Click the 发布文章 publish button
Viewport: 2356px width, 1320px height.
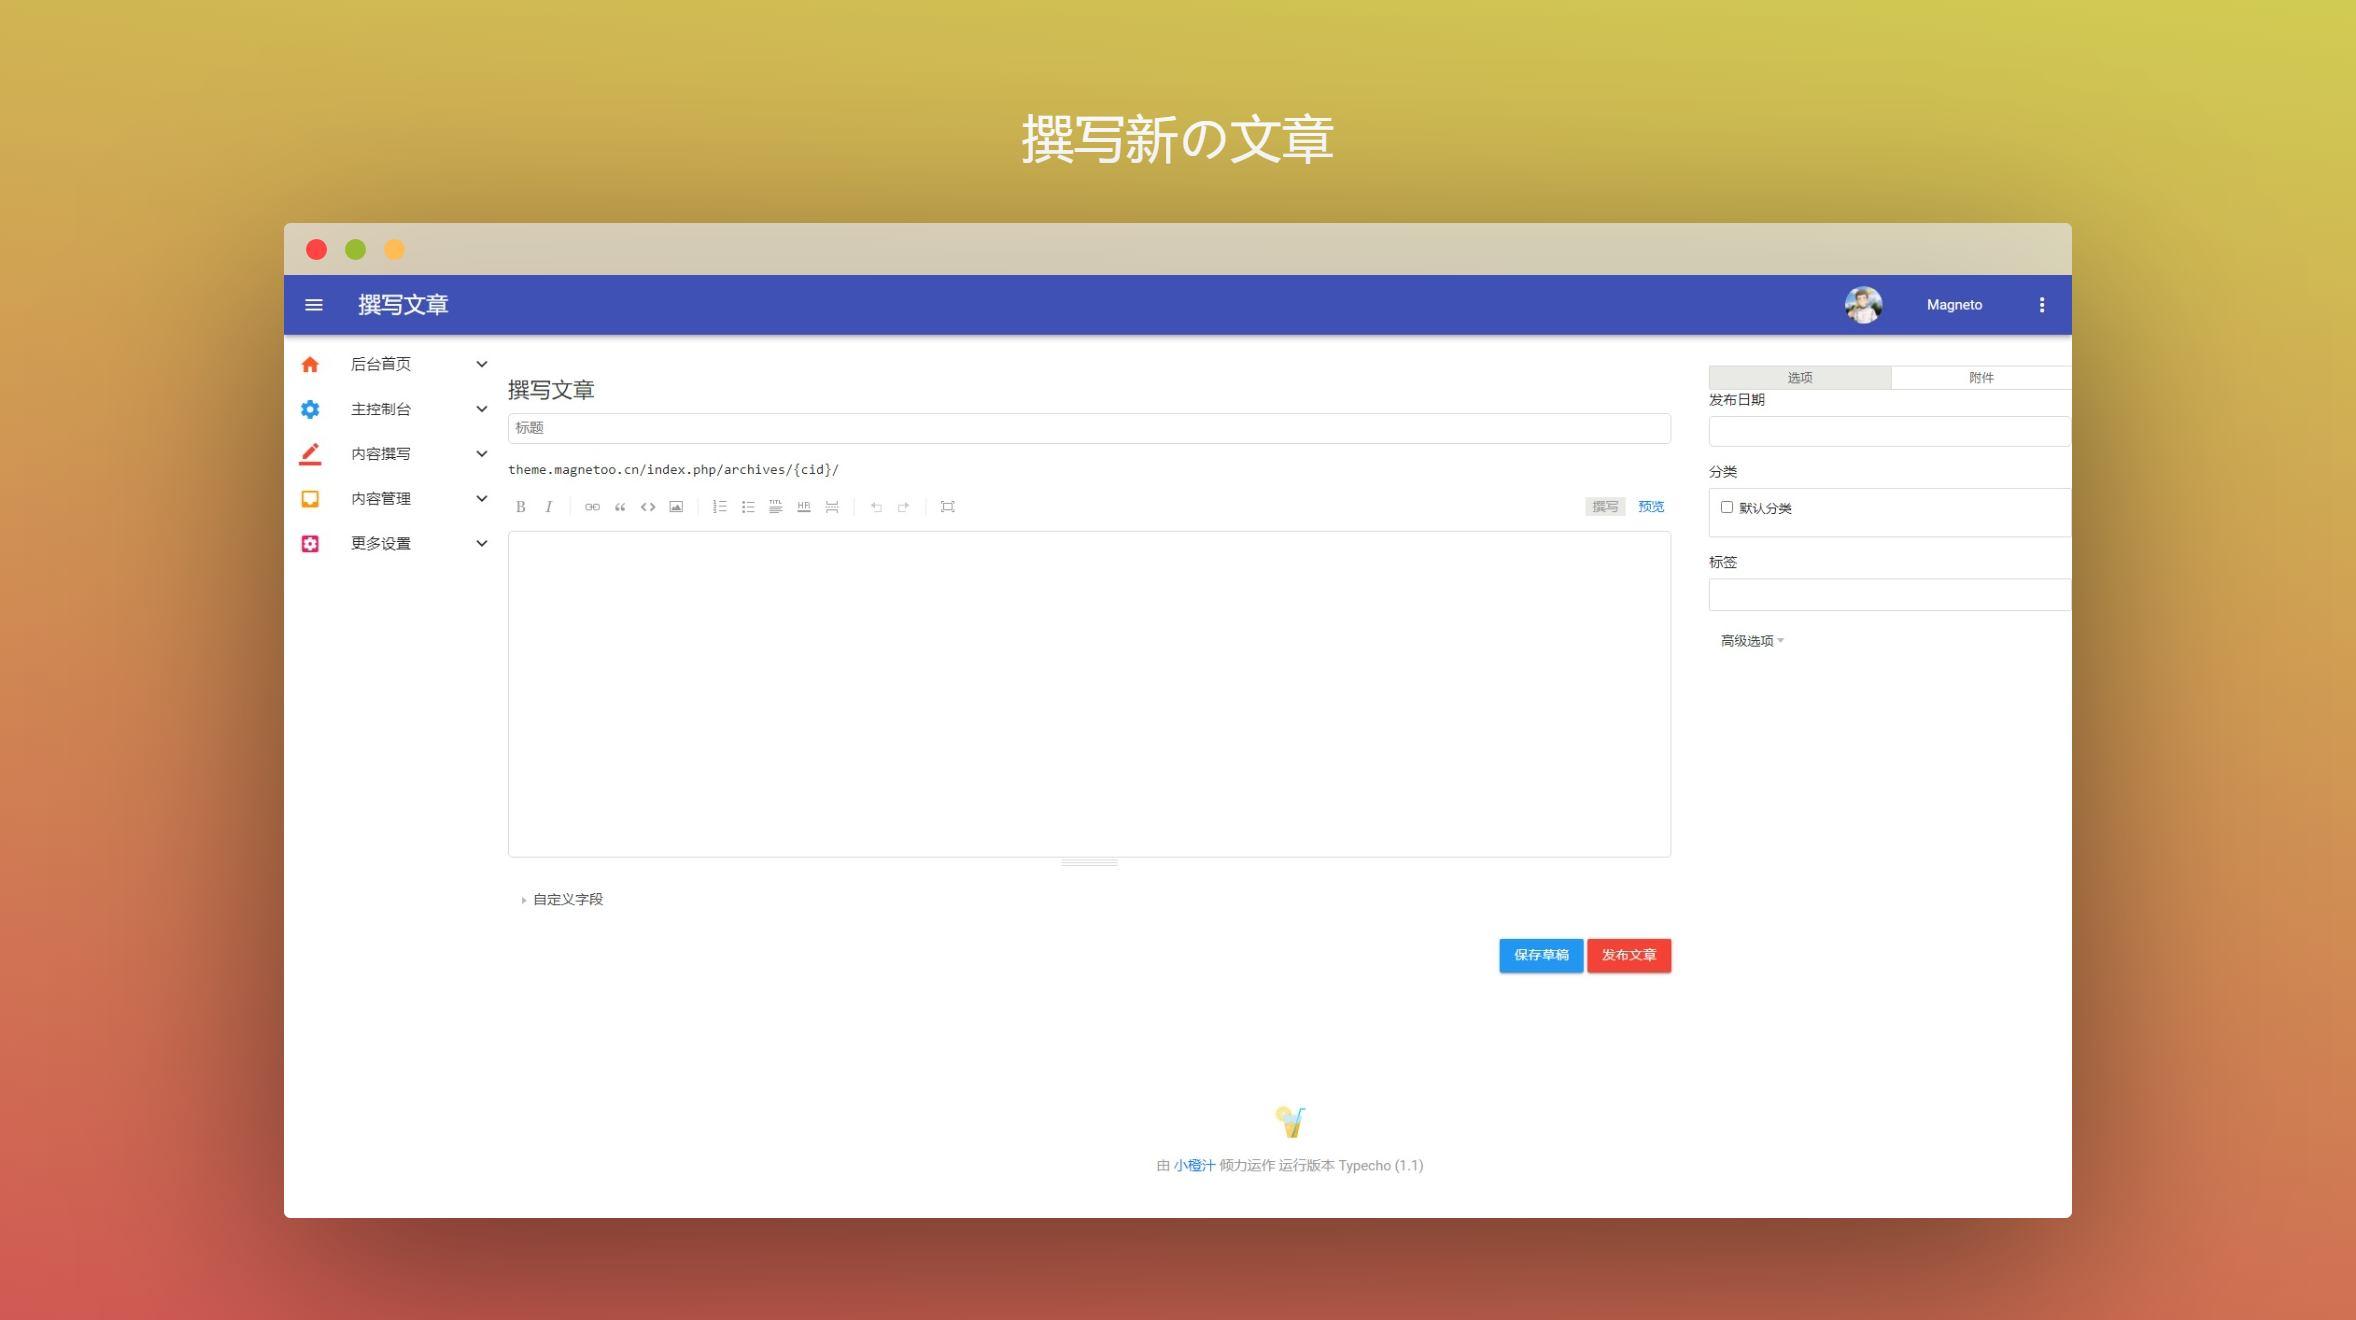click(x=1628, y=955)
